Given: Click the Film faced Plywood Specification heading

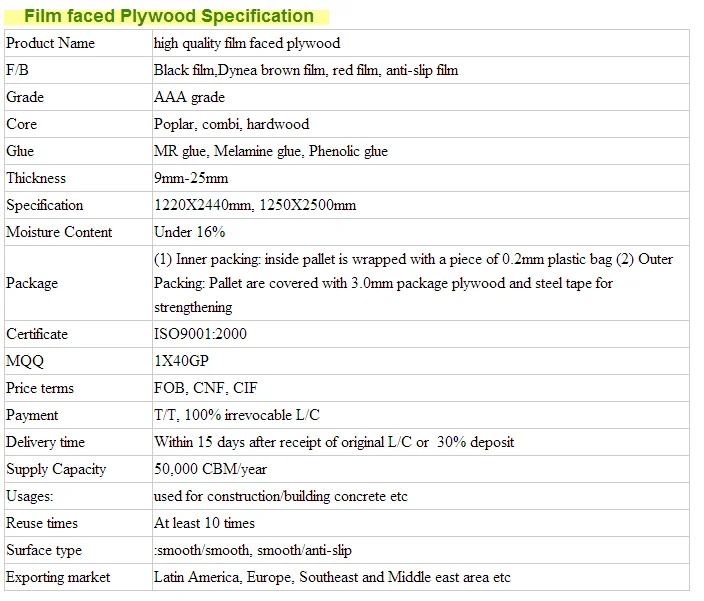Looking at the screenshot, I should [168, 16].
